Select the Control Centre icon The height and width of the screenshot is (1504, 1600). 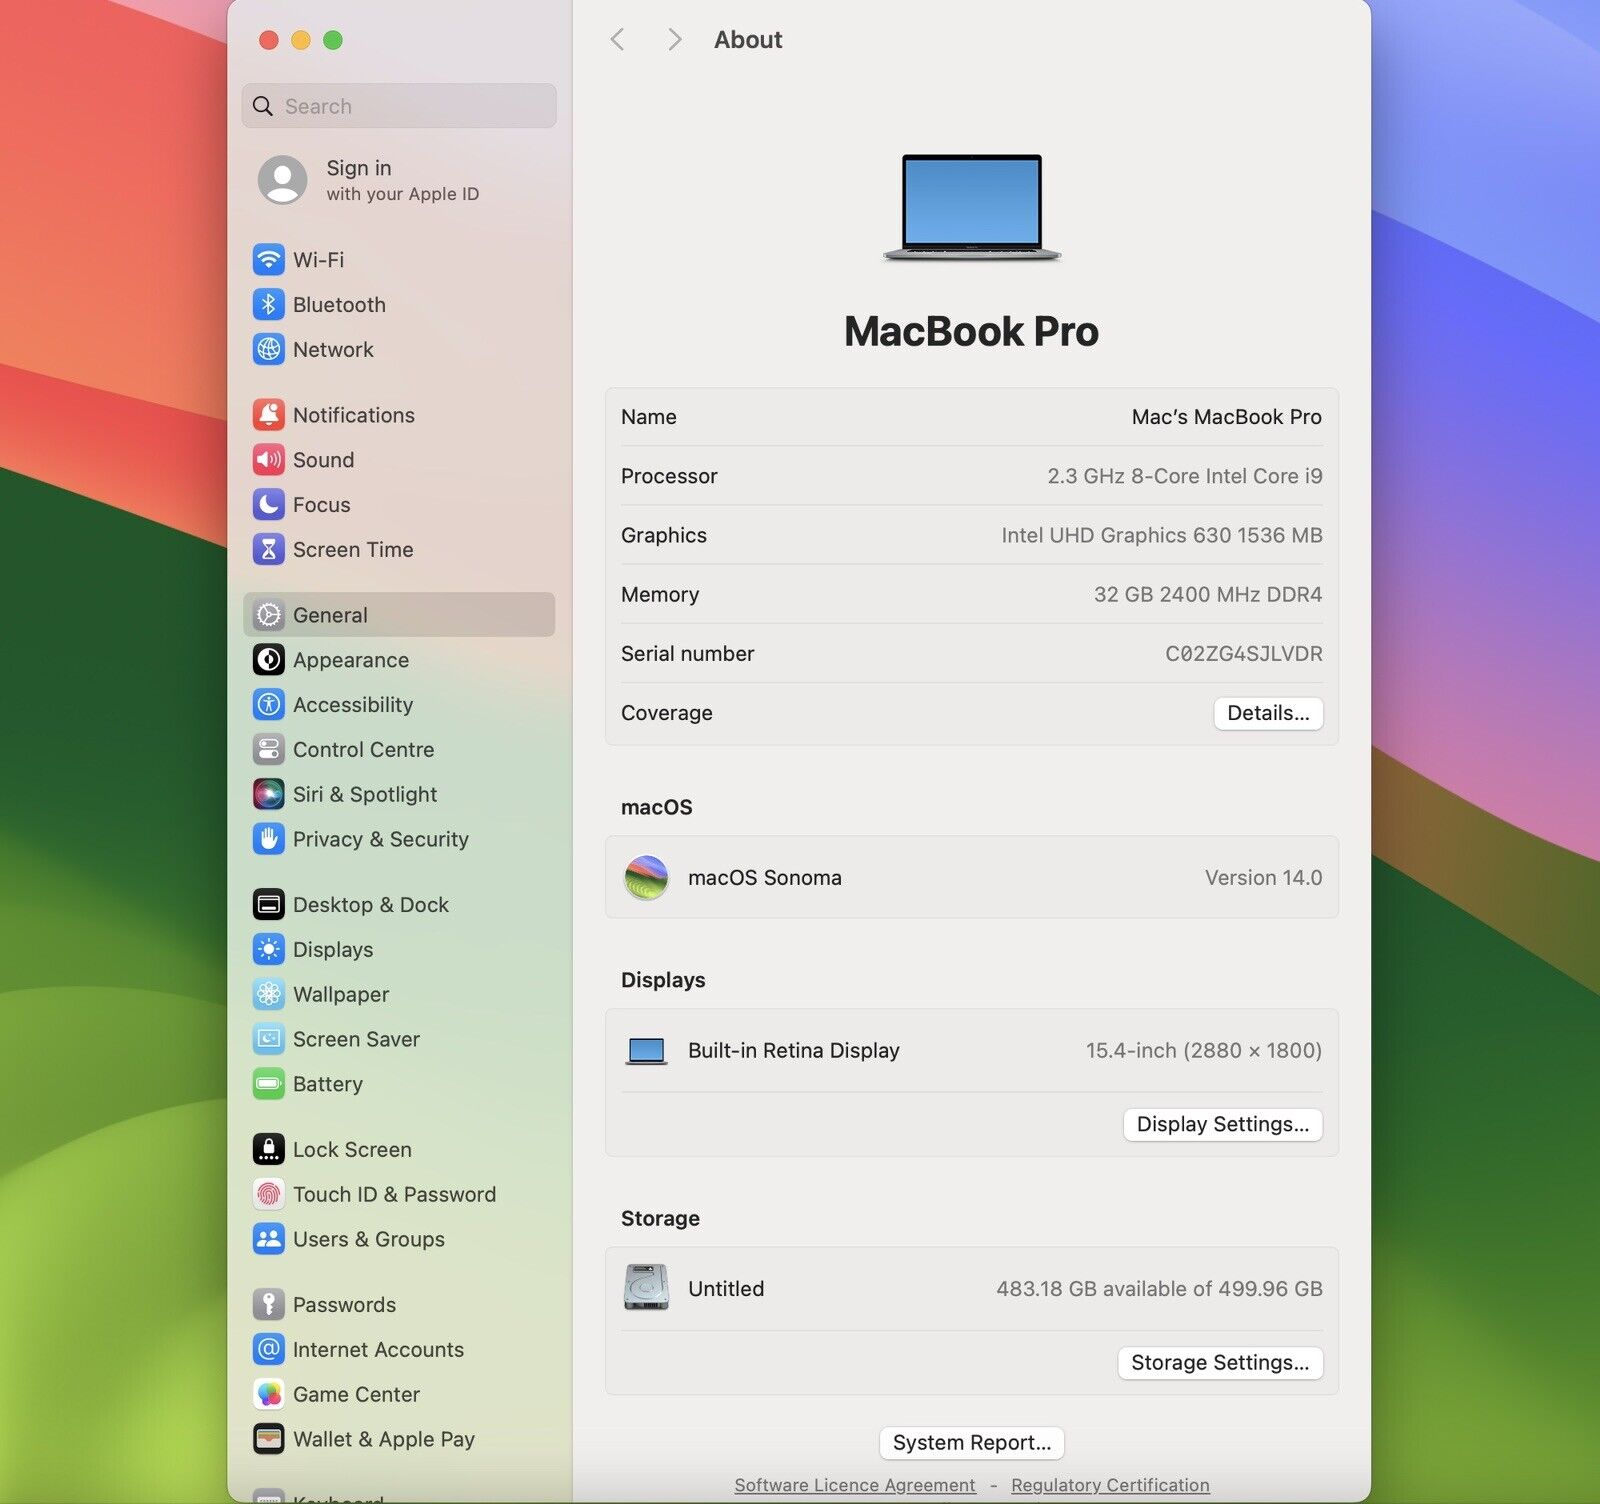[268, 750]
